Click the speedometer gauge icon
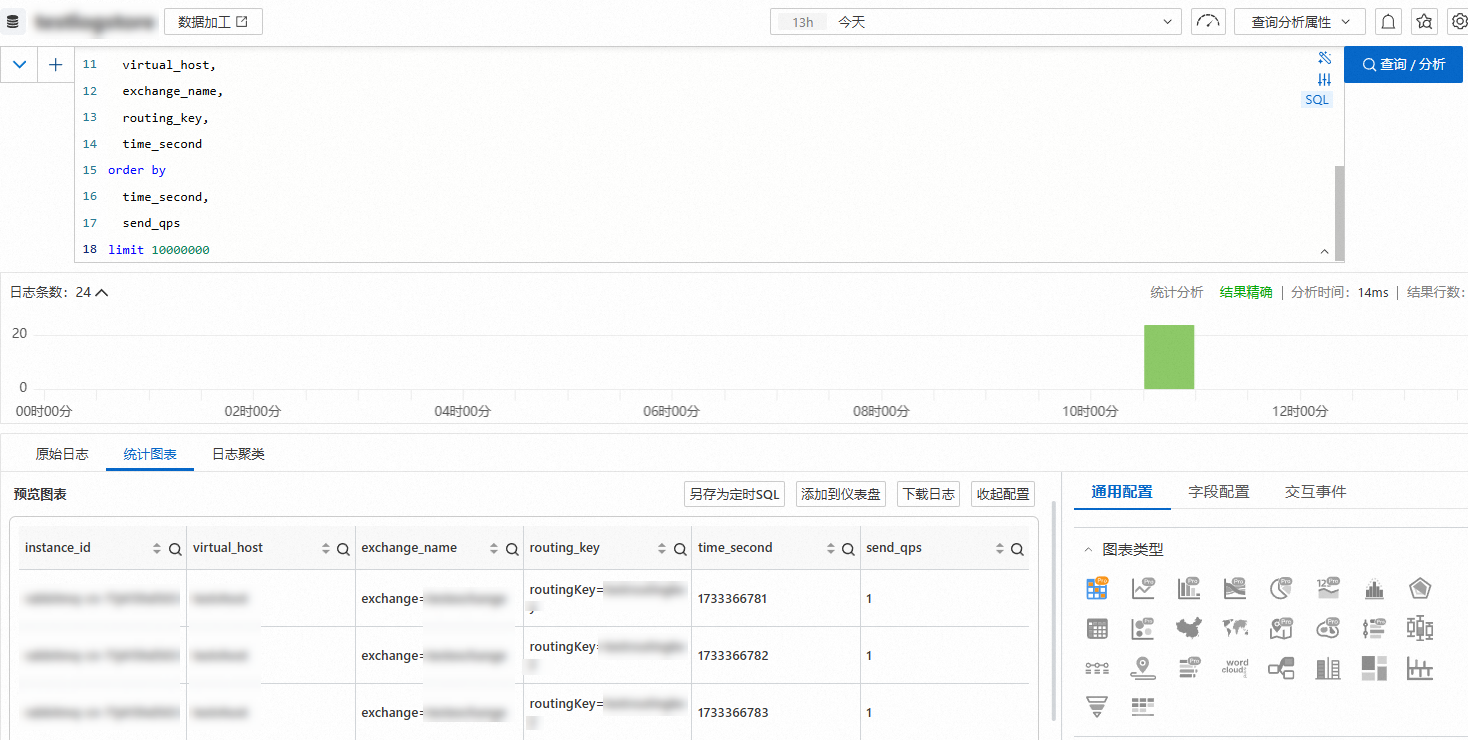1468x740 pixels. point(1209,21)
